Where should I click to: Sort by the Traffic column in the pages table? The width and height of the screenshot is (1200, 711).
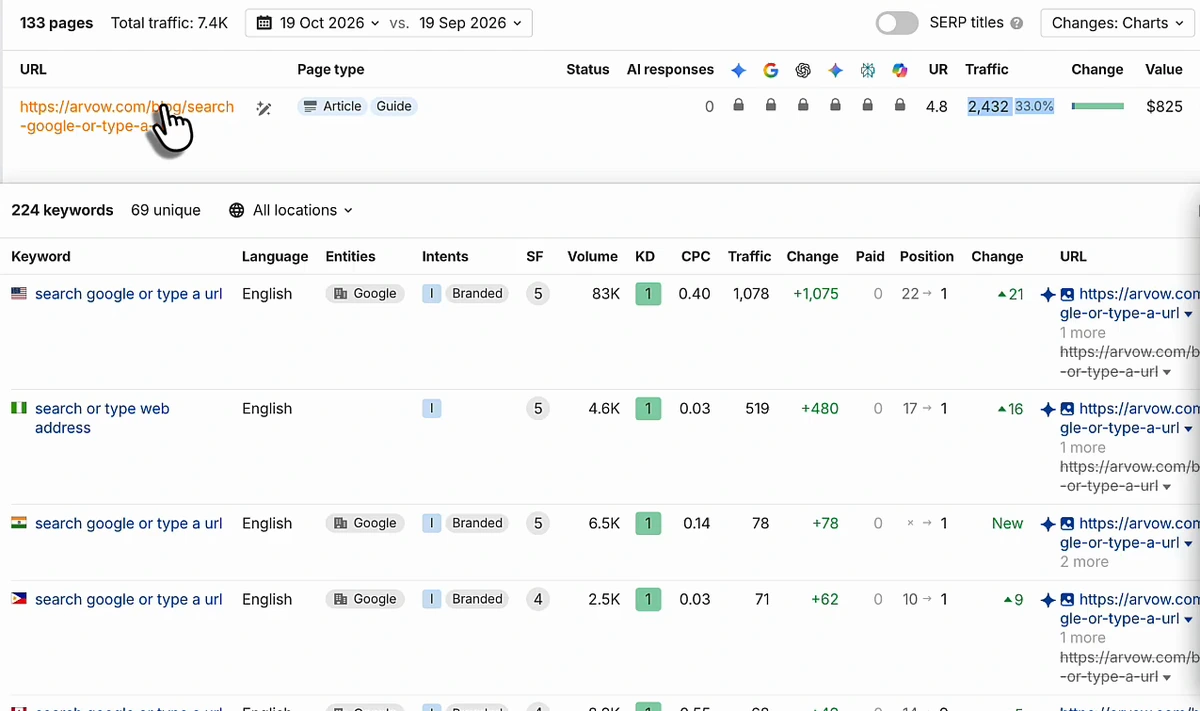pyautogui.click(x=986, y=69)
